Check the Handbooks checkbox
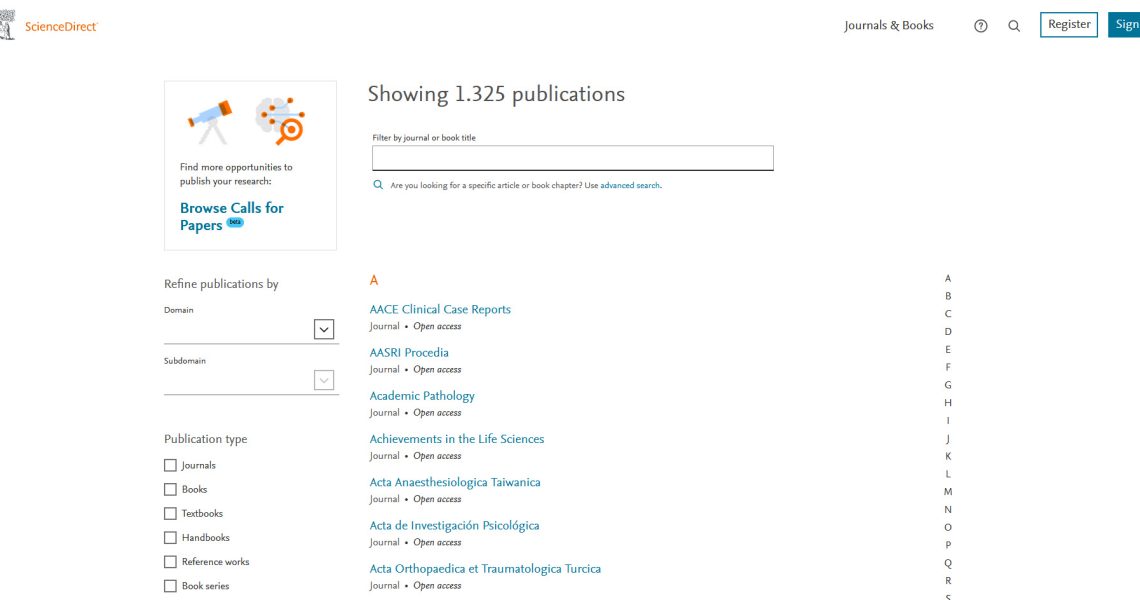This screenshot has height=600, width=1140. [x=170, y=537]
